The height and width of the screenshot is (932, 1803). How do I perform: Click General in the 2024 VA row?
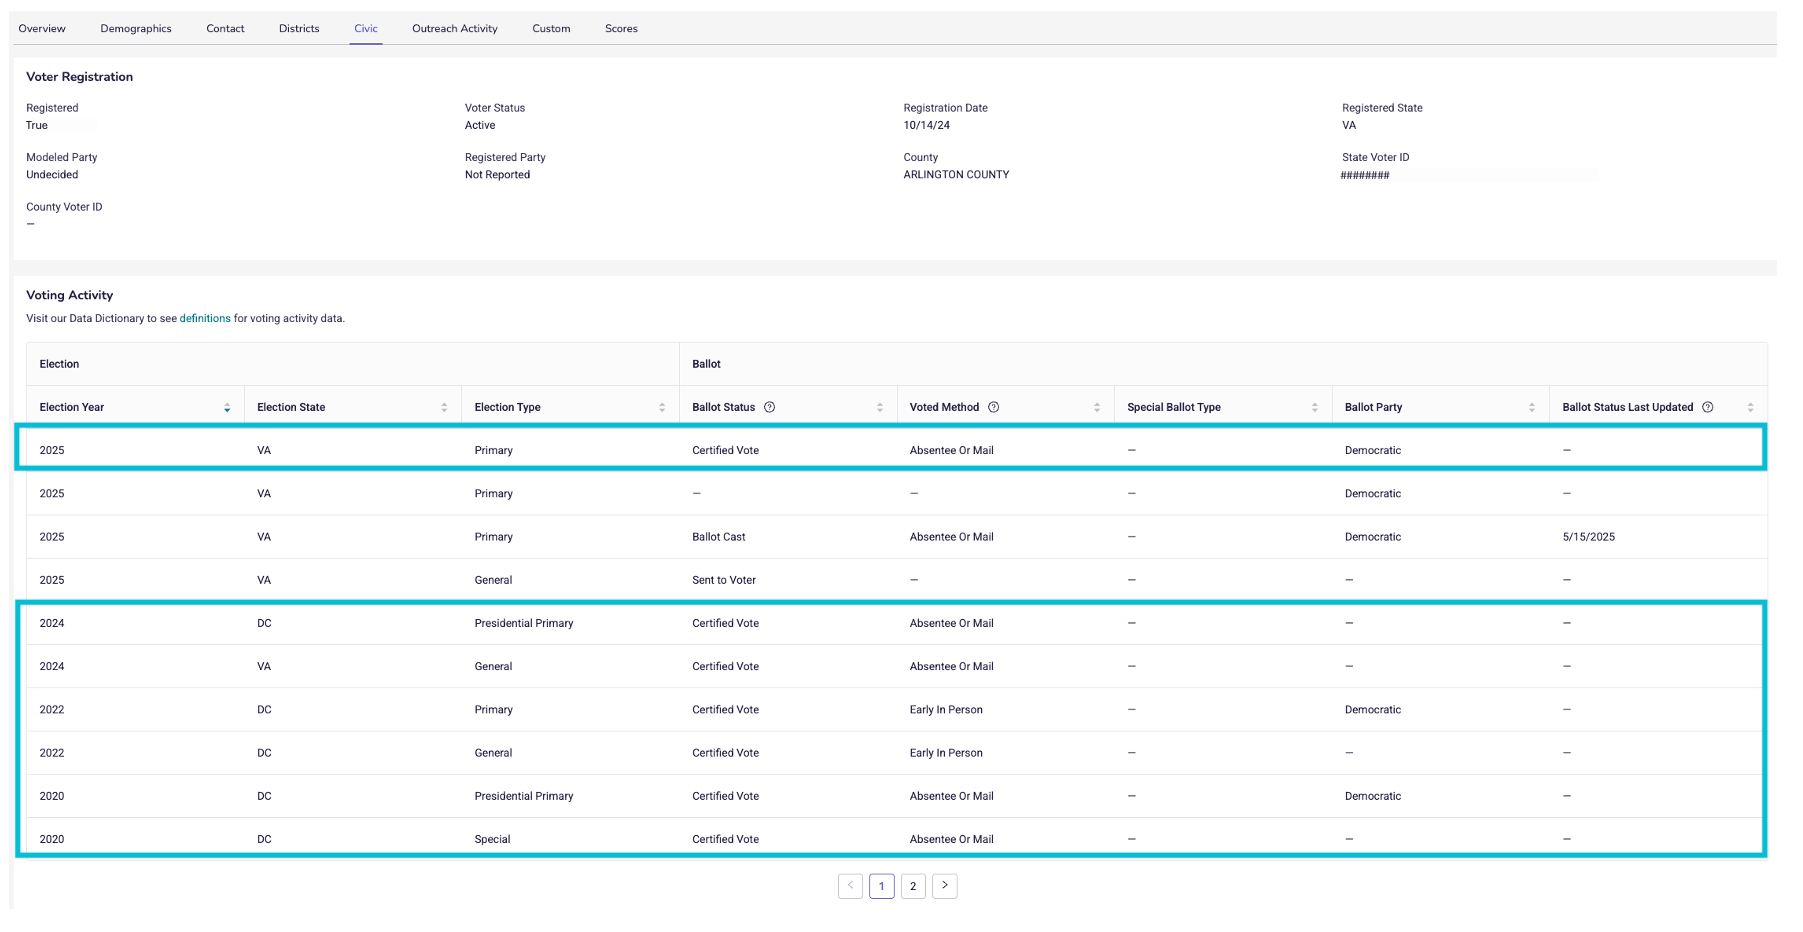(493, 667)
